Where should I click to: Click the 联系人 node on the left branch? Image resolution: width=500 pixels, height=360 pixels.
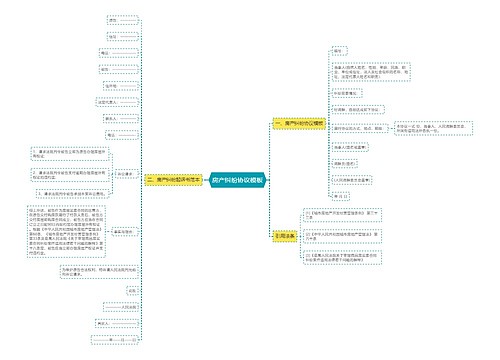pyautogui.click(x=121, y=119)
